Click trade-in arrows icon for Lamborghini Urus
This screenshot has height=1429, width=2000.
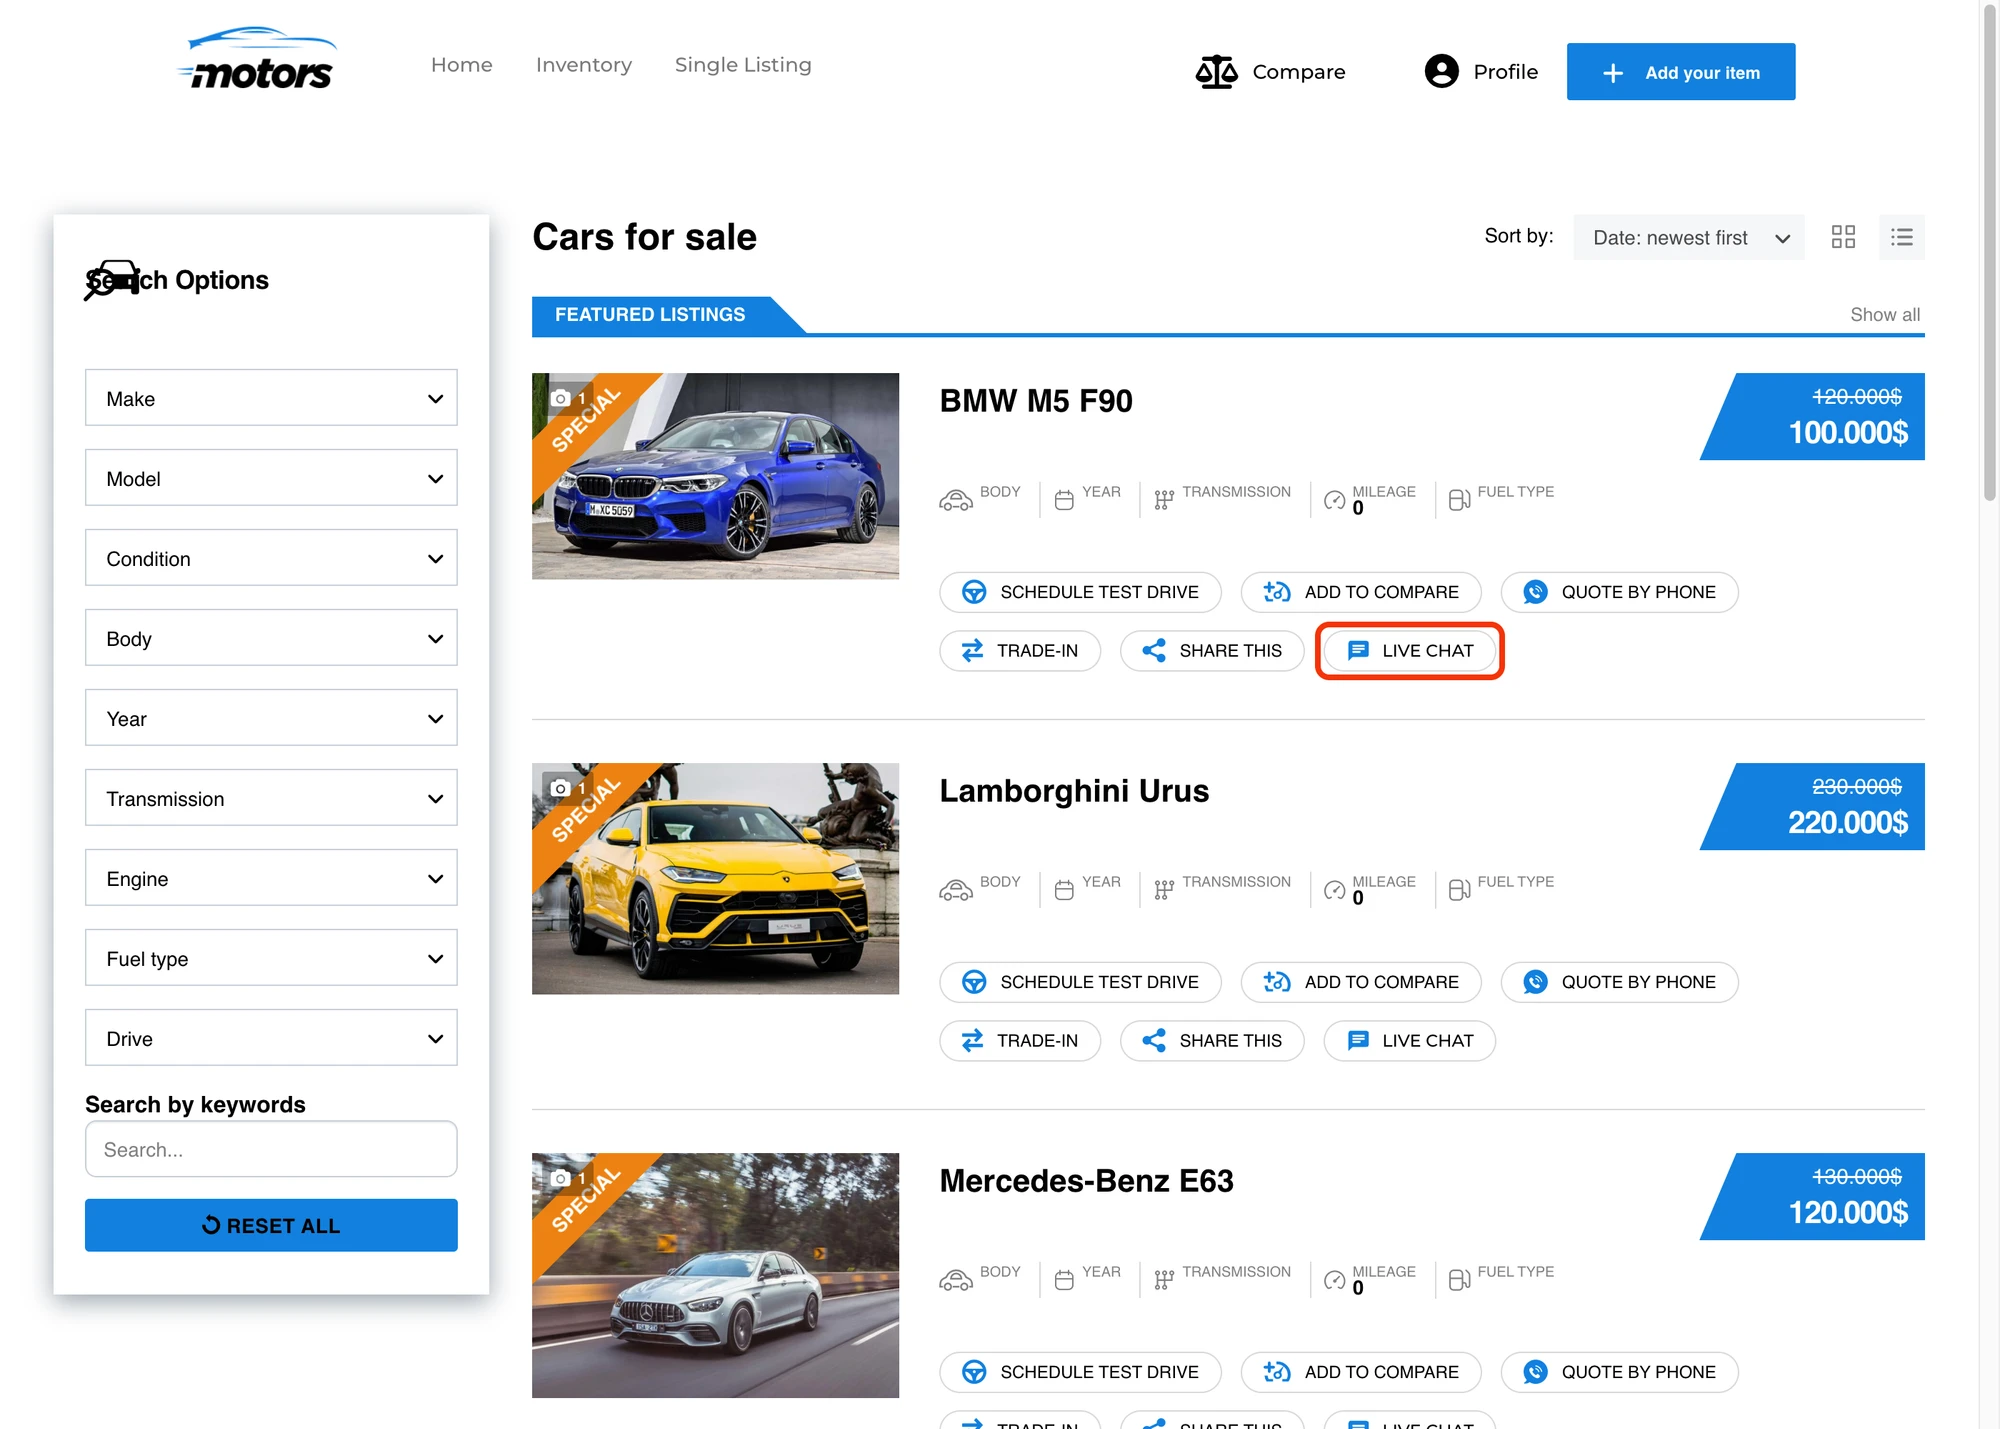[x=972, y=1041]
